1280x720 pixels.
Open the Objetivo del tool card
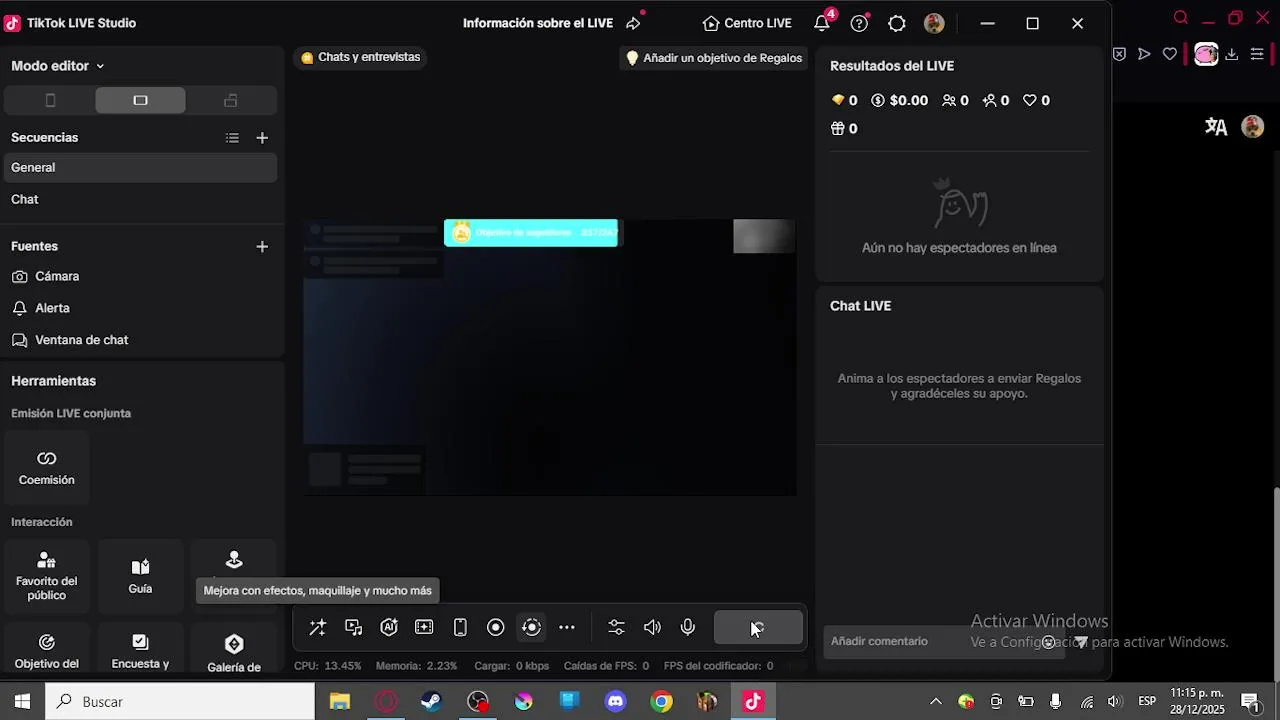click(47, 650)
